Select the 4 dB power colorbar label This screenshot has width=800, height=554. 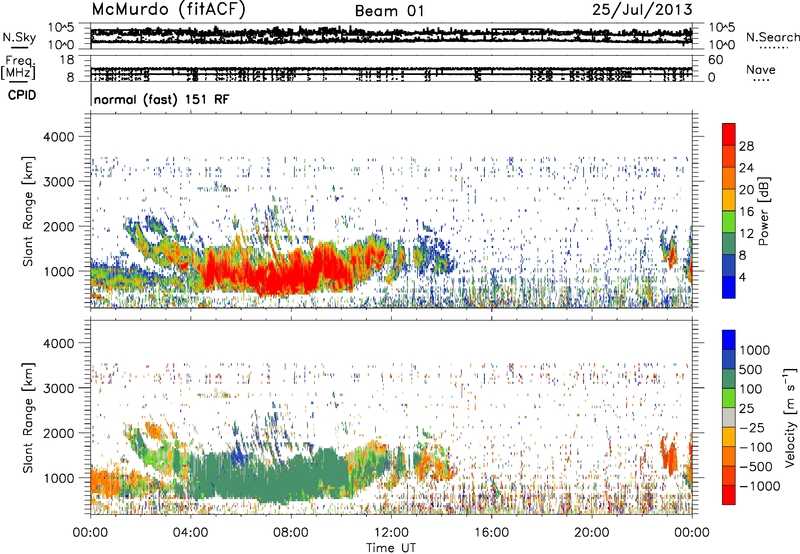coord(742,278)
